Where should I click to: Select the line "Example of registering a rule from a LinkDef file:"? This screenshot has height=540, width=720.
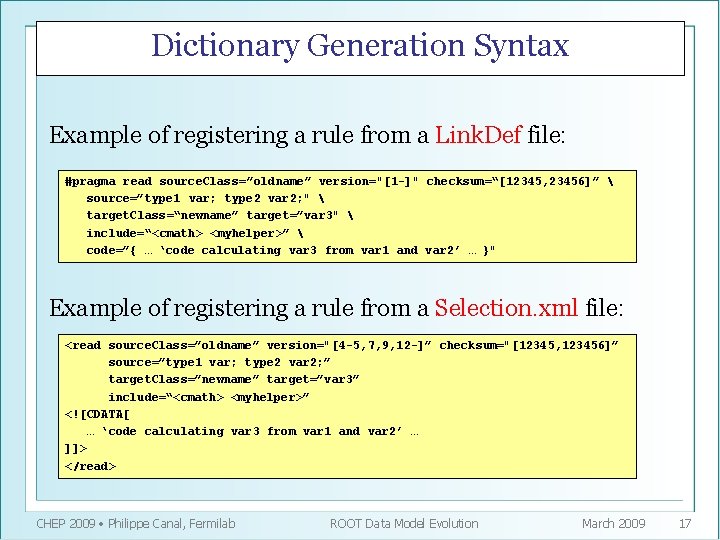click(x=307, y=135)
